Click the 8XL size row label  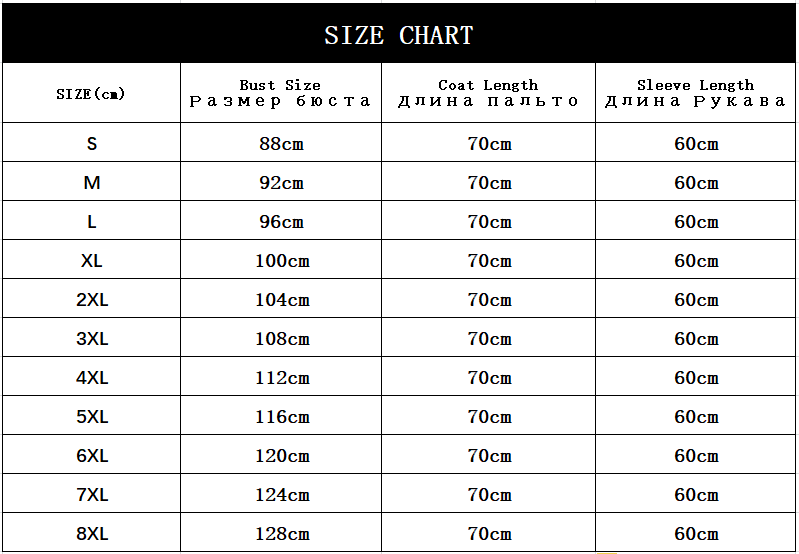point(92,534)
